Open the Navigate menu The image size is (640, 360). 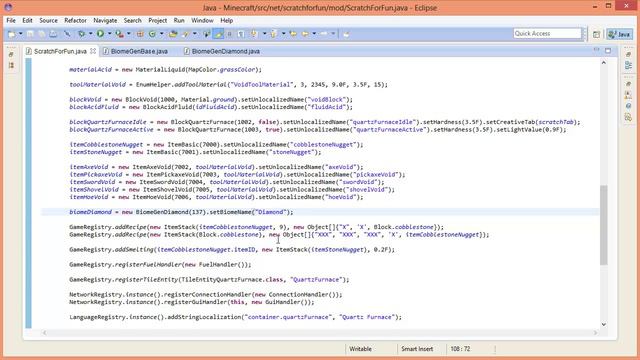(x=105, y=20)
